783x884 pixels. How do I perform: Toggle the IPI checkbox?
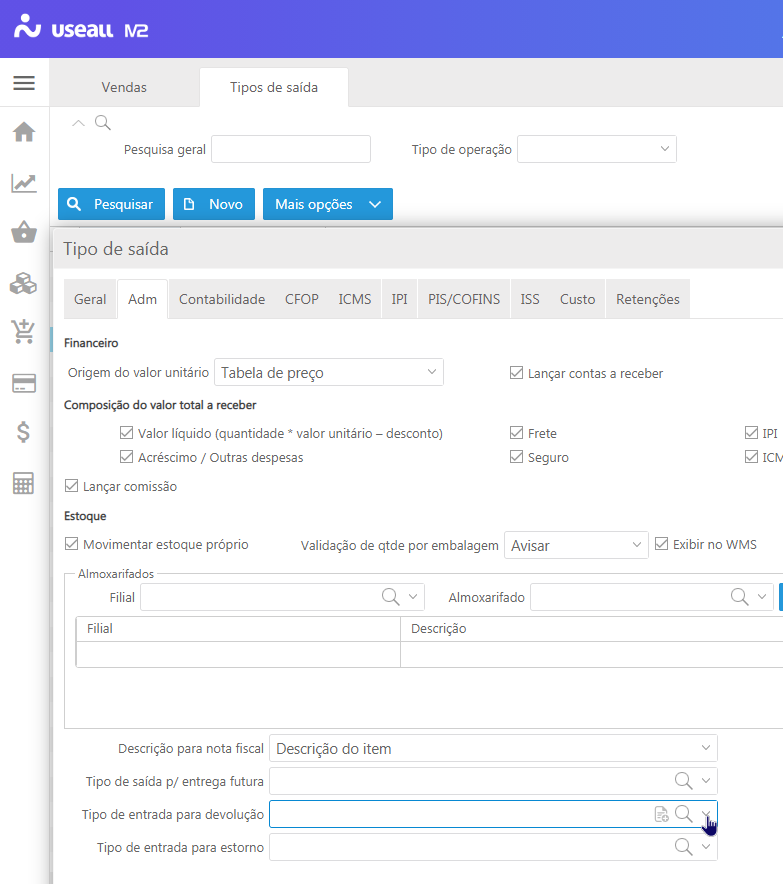[x=751, y=432]
